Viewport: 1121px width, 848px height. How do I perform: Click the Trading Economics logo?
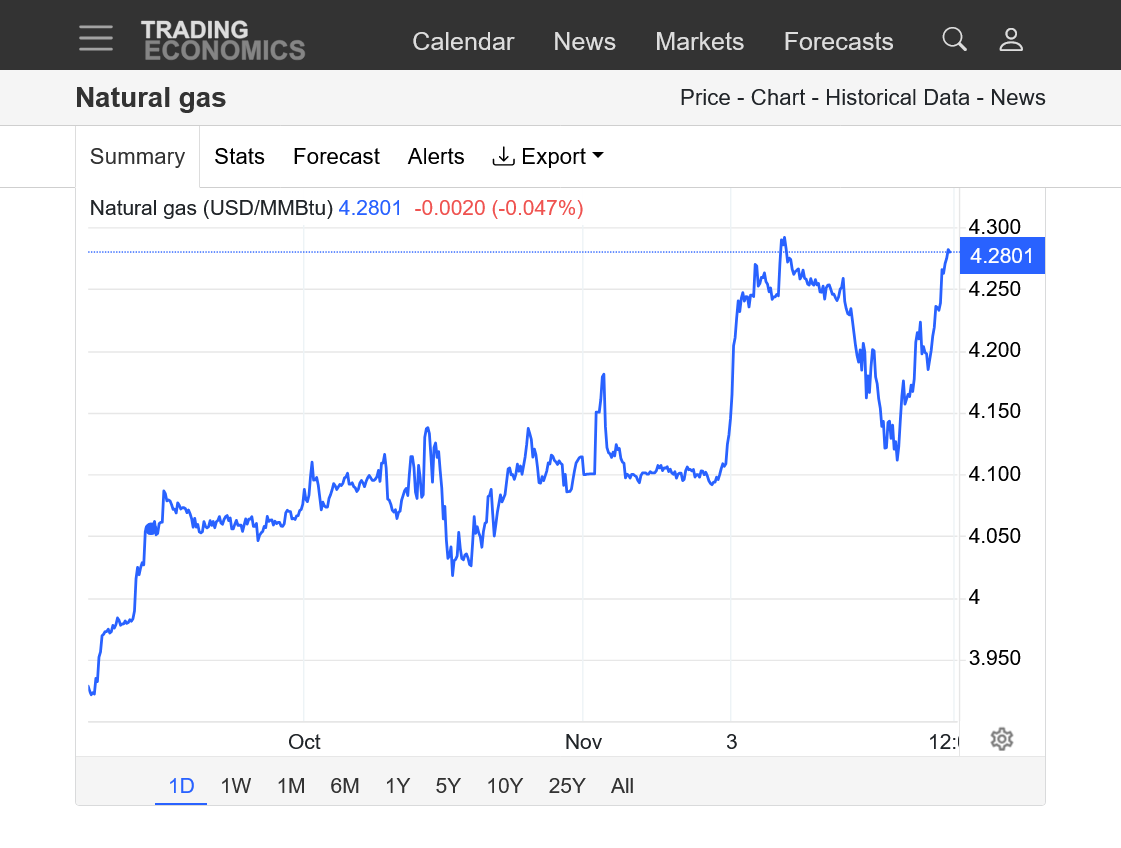[x=223, y=40]
